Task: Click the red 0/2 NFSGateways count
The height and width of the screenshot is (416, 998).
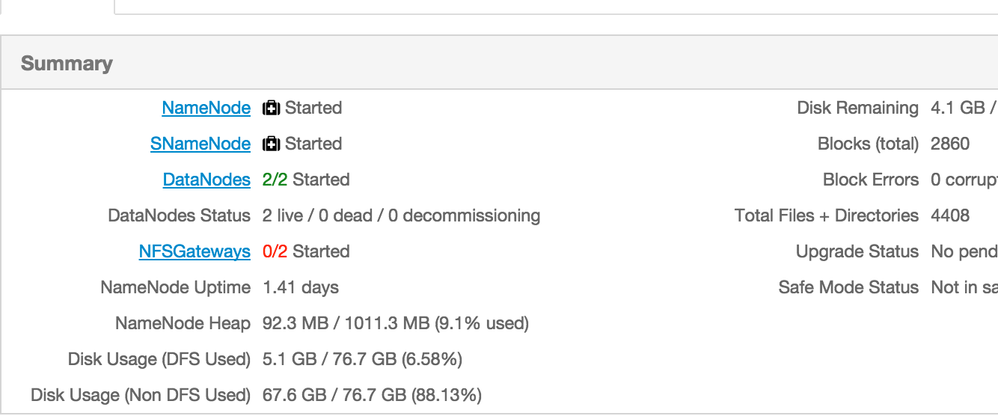Action: click(x=275, y=252)
